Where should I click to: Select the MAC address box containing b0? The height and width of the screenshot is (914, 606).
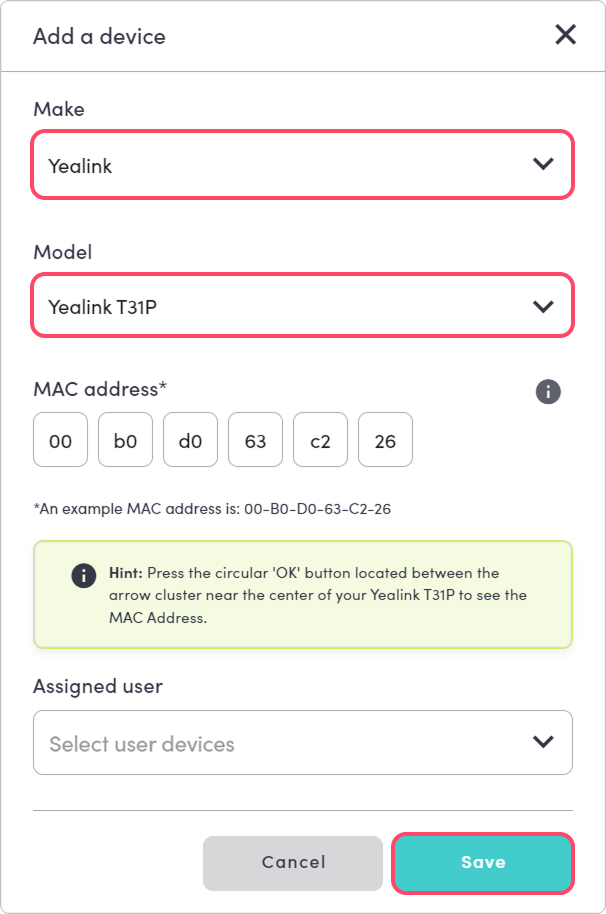click(x=125, y=440)
